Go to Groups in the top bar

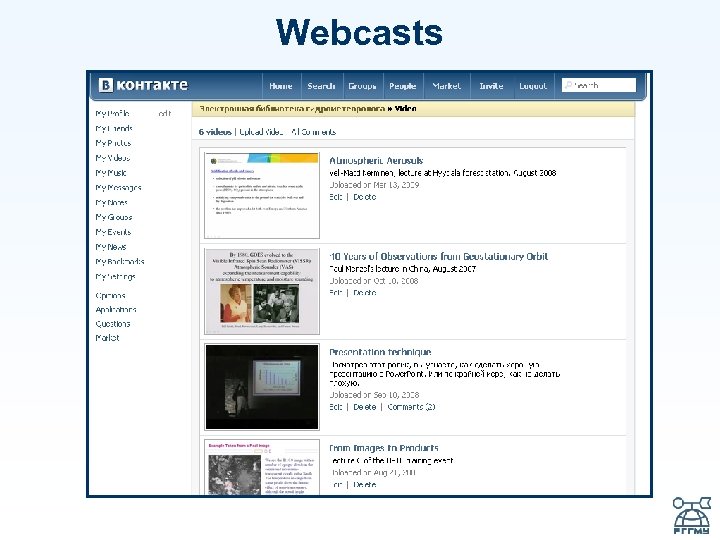coord(362,86)
